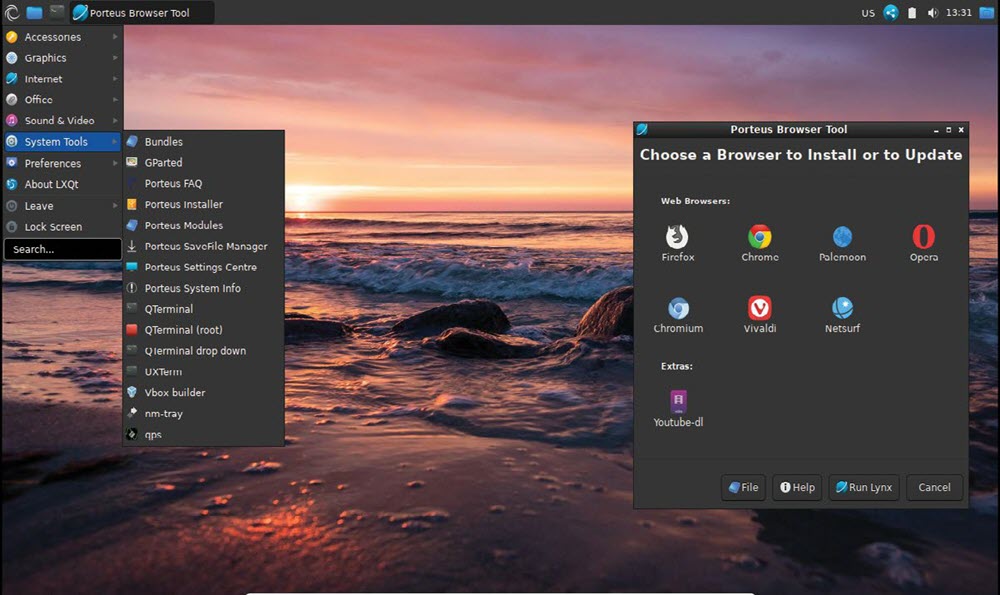Expand the Accessories submenu
The image size is (1000, 595).
[60, 37]
